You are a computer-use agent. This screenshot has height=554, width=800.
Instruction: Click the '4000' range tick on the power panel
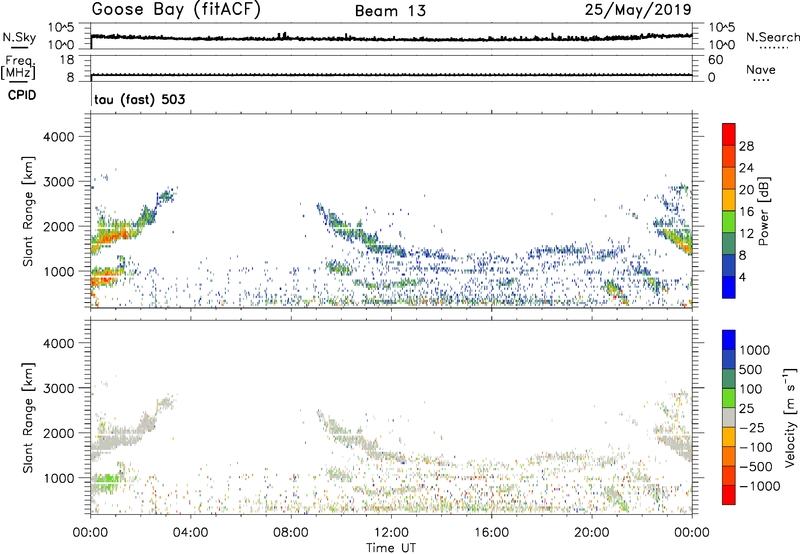click(58, 137)
